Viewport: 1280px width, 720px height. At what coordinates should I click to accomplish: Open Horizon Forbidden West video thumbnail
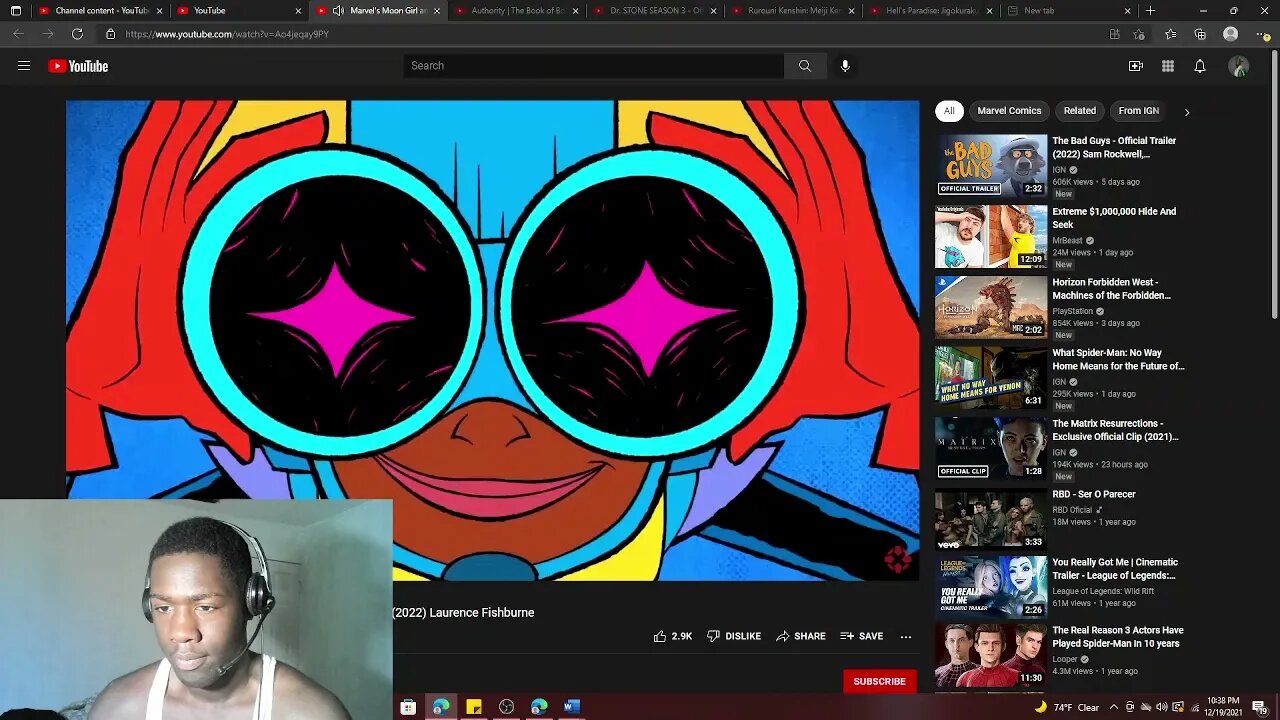991,307
